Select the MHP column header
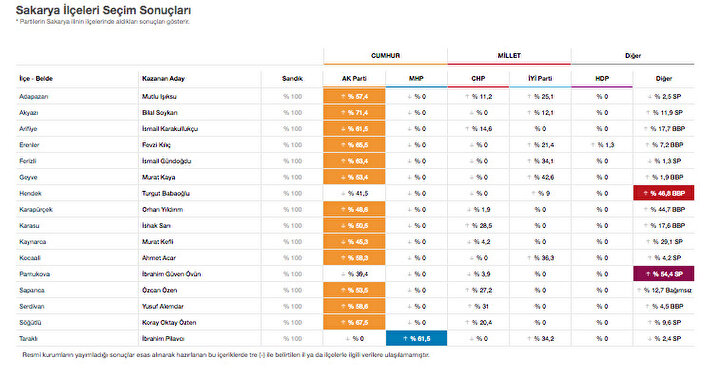Screen dimensions: 720x377 [x=416, y=79]
